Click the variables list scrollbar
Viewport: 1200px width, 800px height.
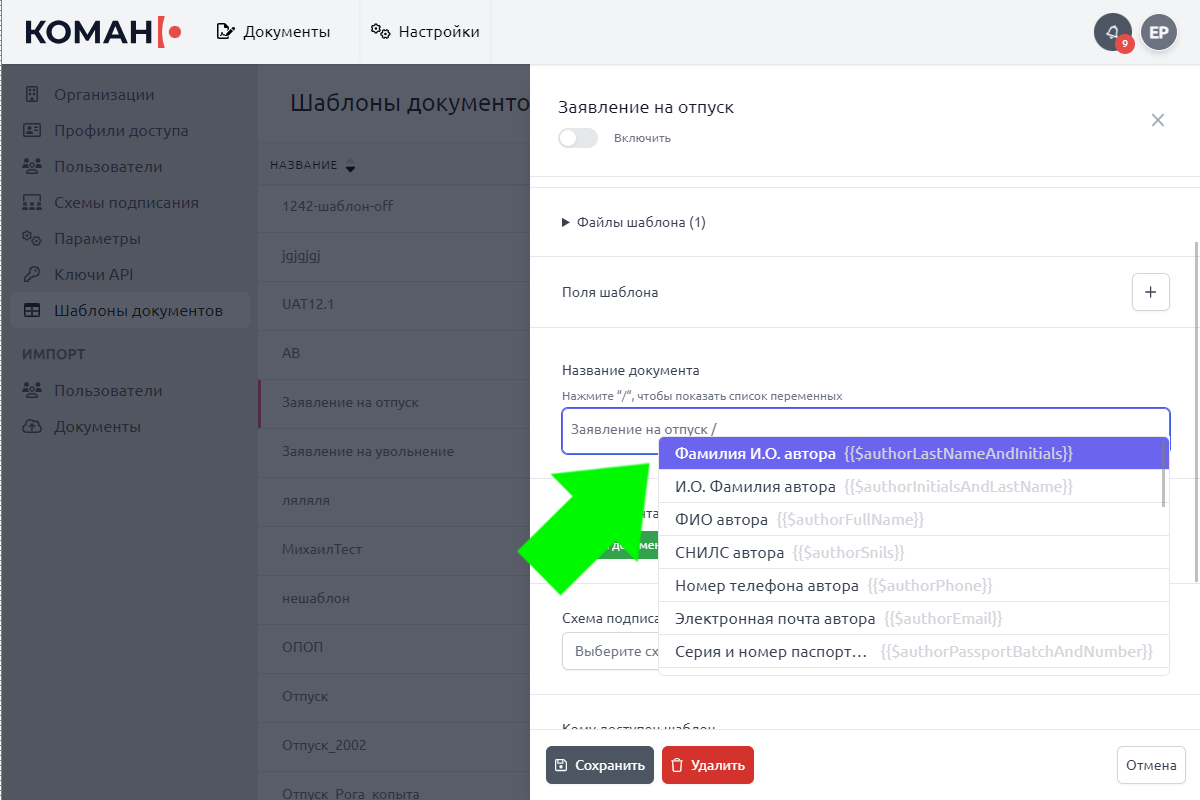point(1164,472)
